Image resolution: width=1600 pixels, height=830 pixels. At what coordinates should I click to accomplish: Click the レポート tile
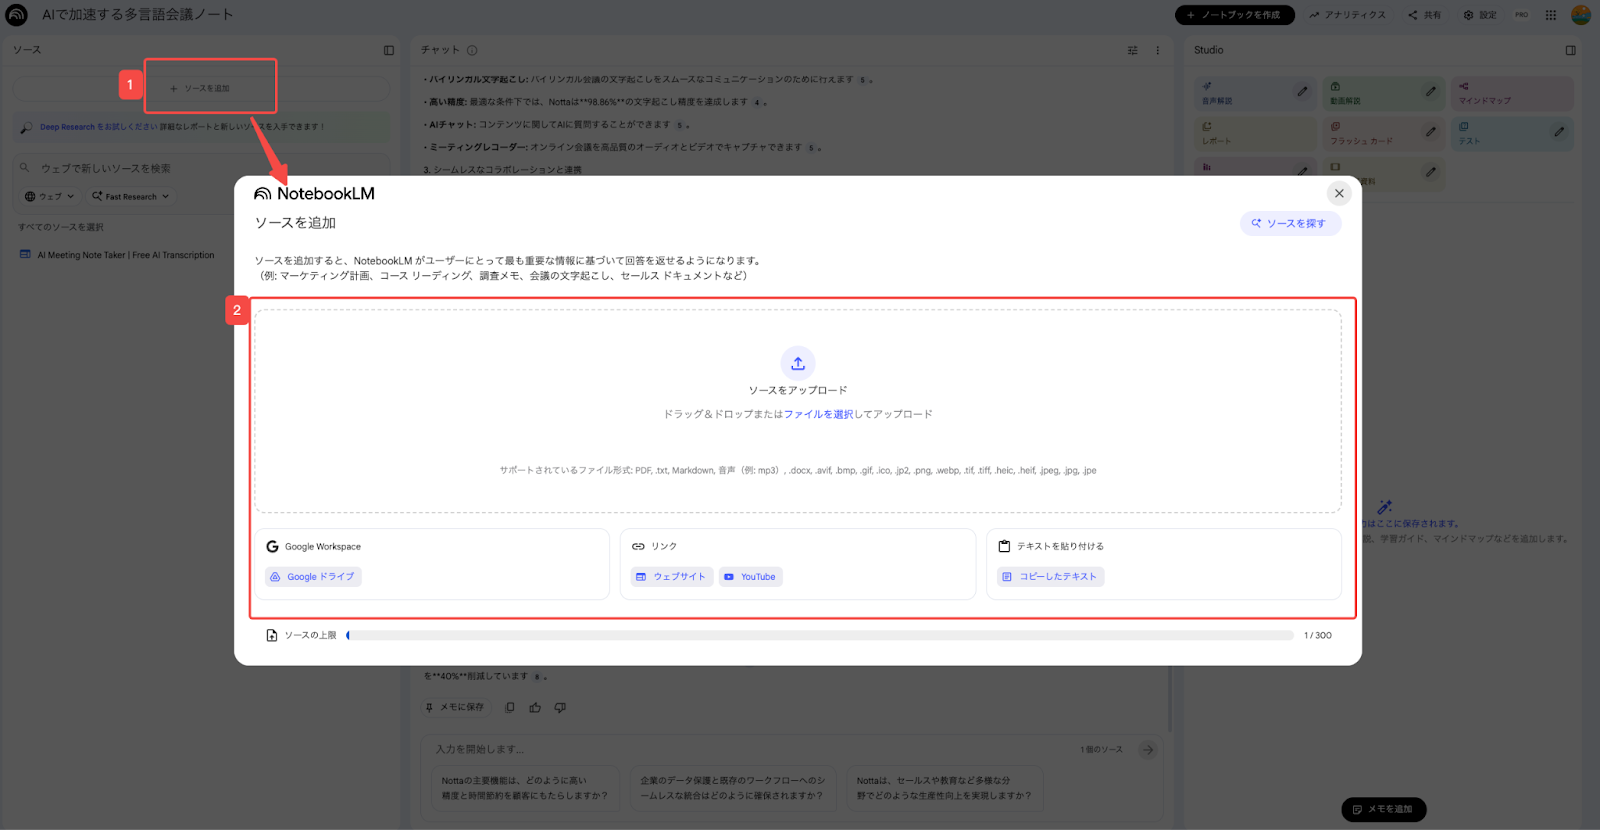(x=1255, y=133)
